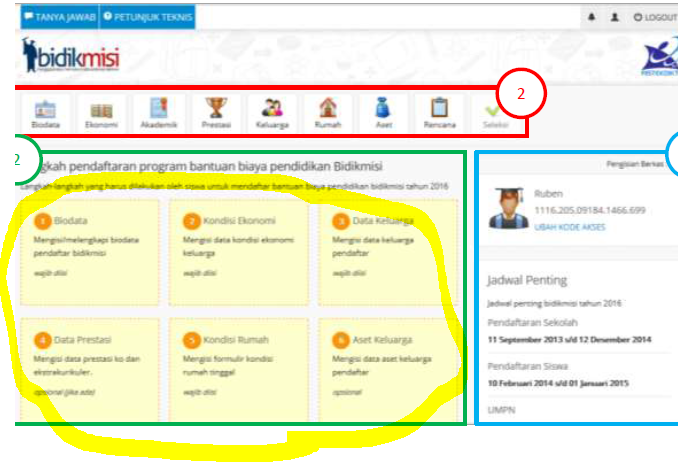Click the Pengisian Berkas label

click(635, 164)
